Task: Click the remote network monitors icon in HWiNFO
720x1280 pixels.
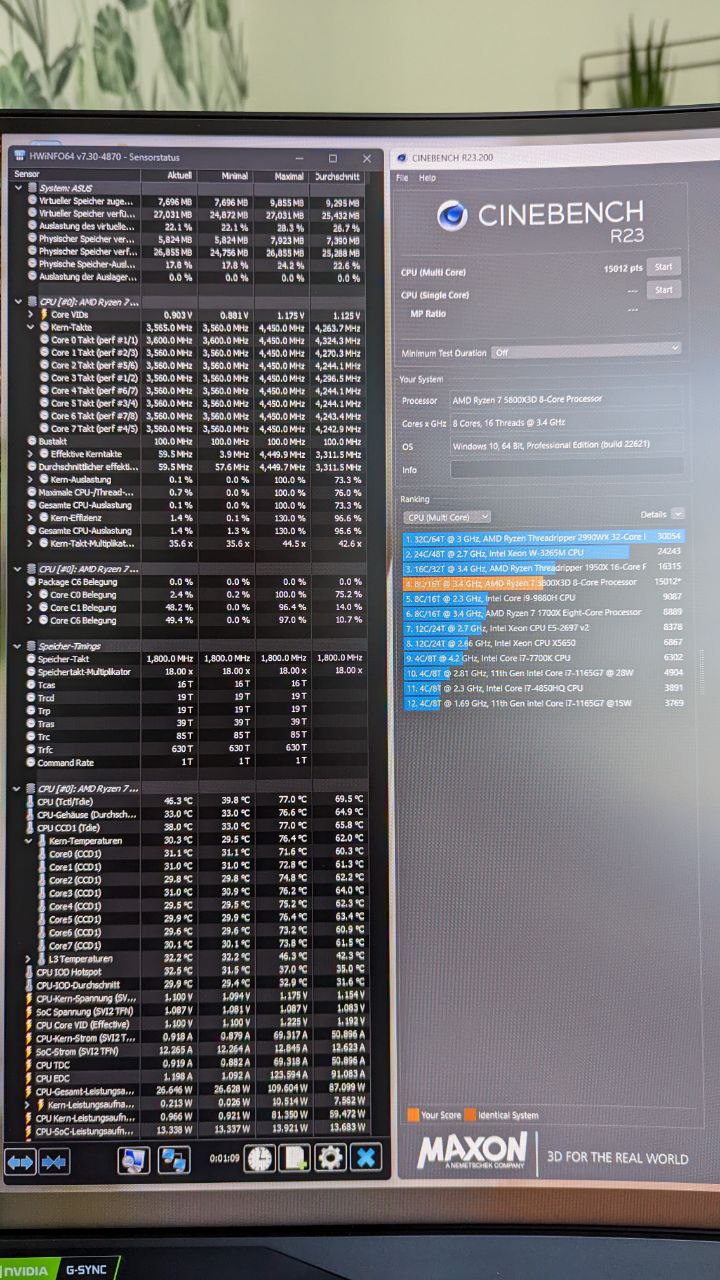Action: coord(175,1160)
